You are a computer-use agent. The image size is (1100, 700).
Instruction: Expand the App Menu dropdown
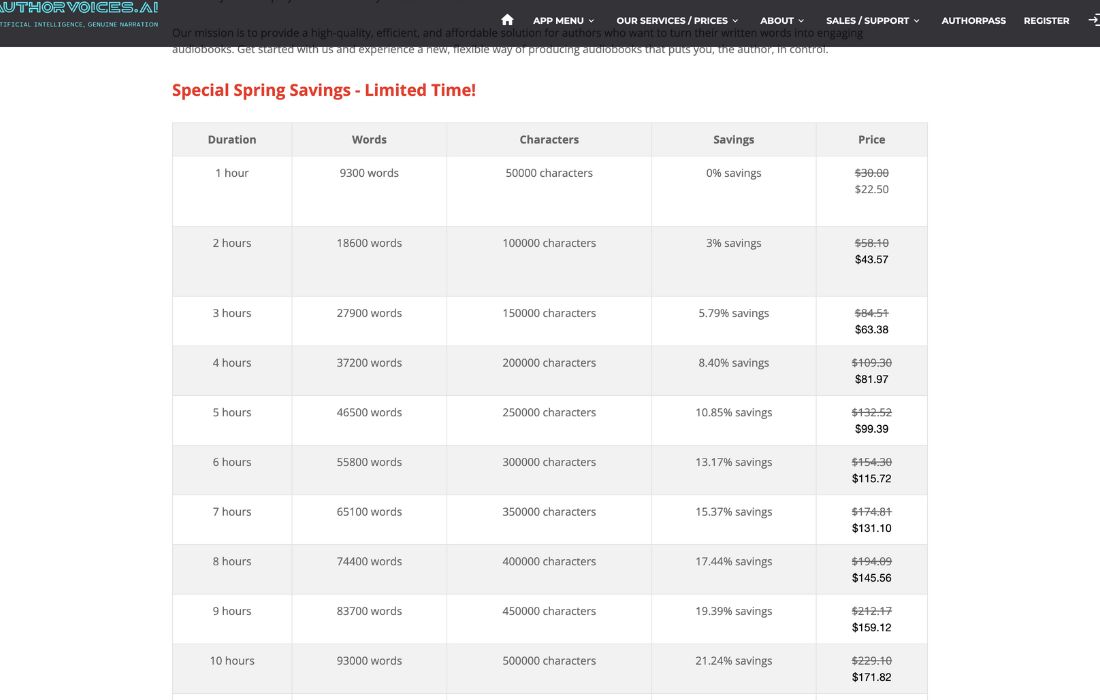[x=563, y=20]
